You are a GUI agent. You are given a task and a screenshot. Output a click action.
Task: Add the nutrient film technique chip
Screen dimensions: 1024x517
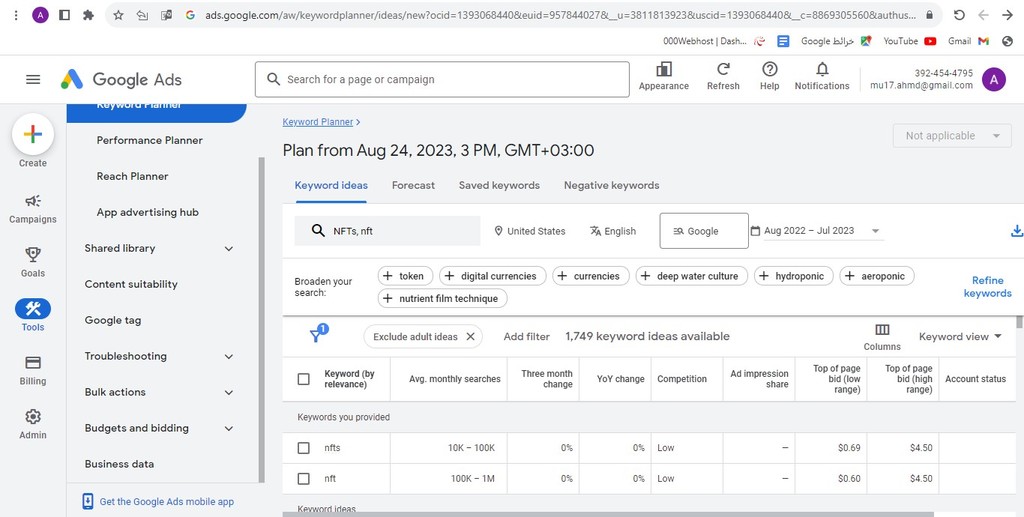coord(442,298)
